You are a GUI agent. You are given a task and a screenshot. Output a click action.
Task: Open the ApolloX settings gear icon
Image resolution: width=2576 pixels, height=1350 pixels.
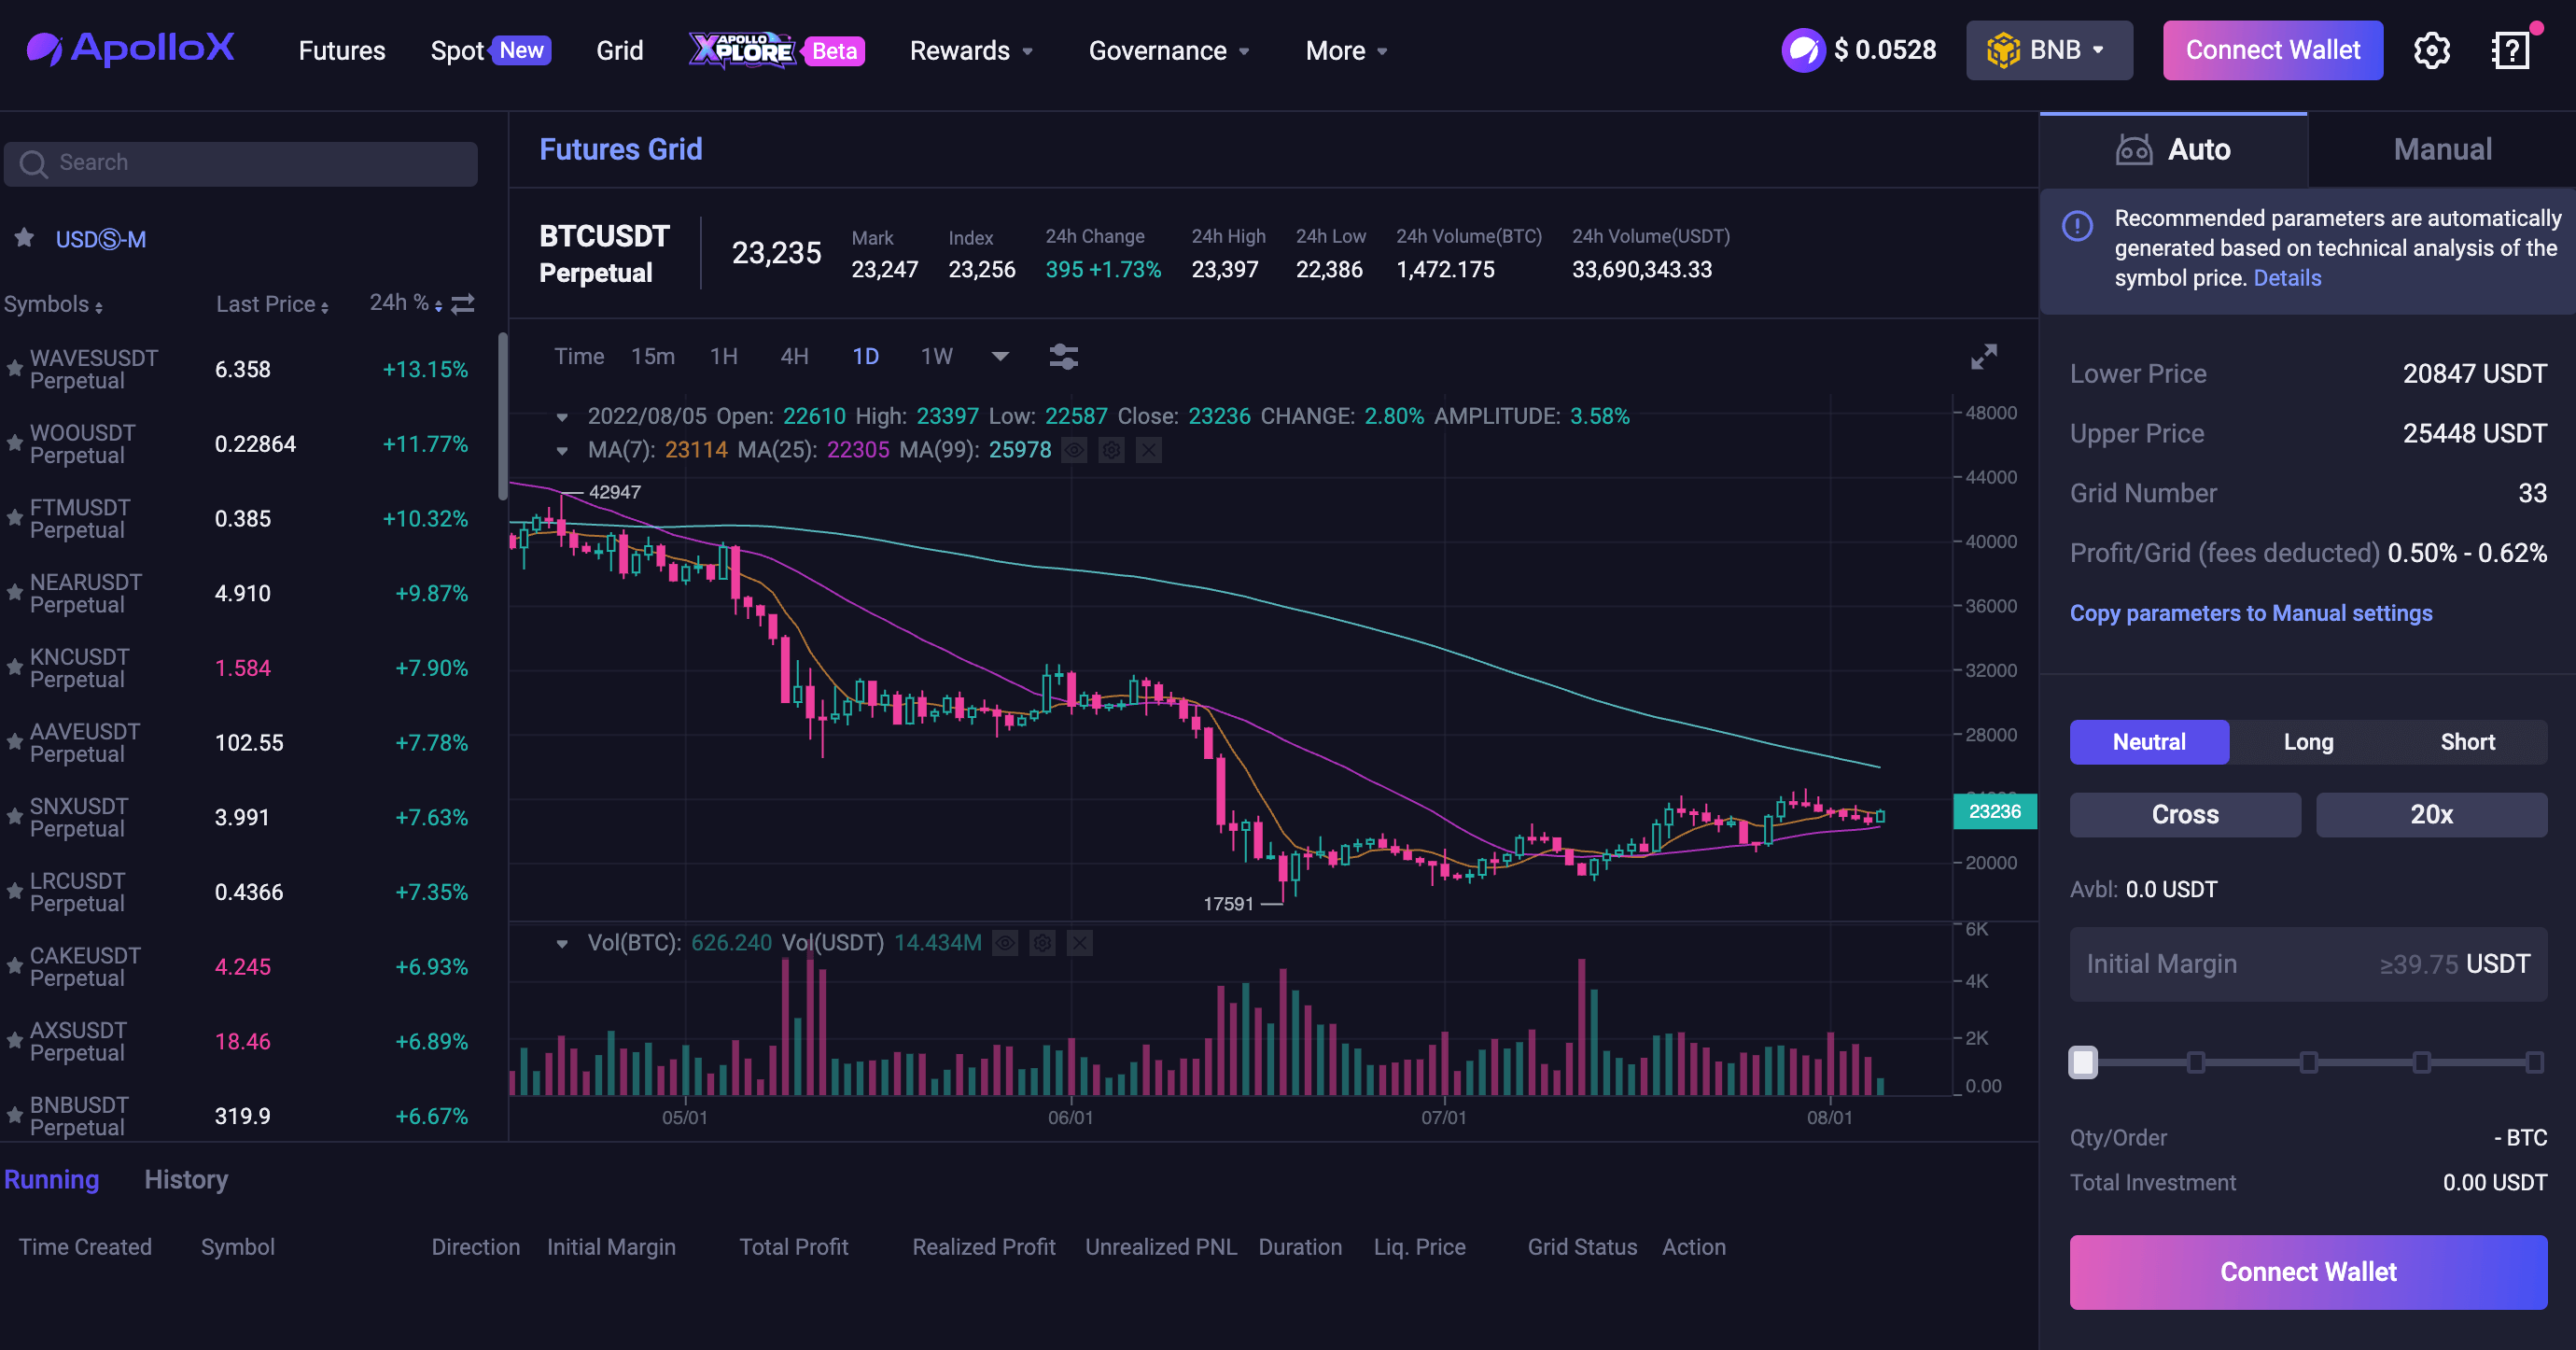coord(2432,50)
